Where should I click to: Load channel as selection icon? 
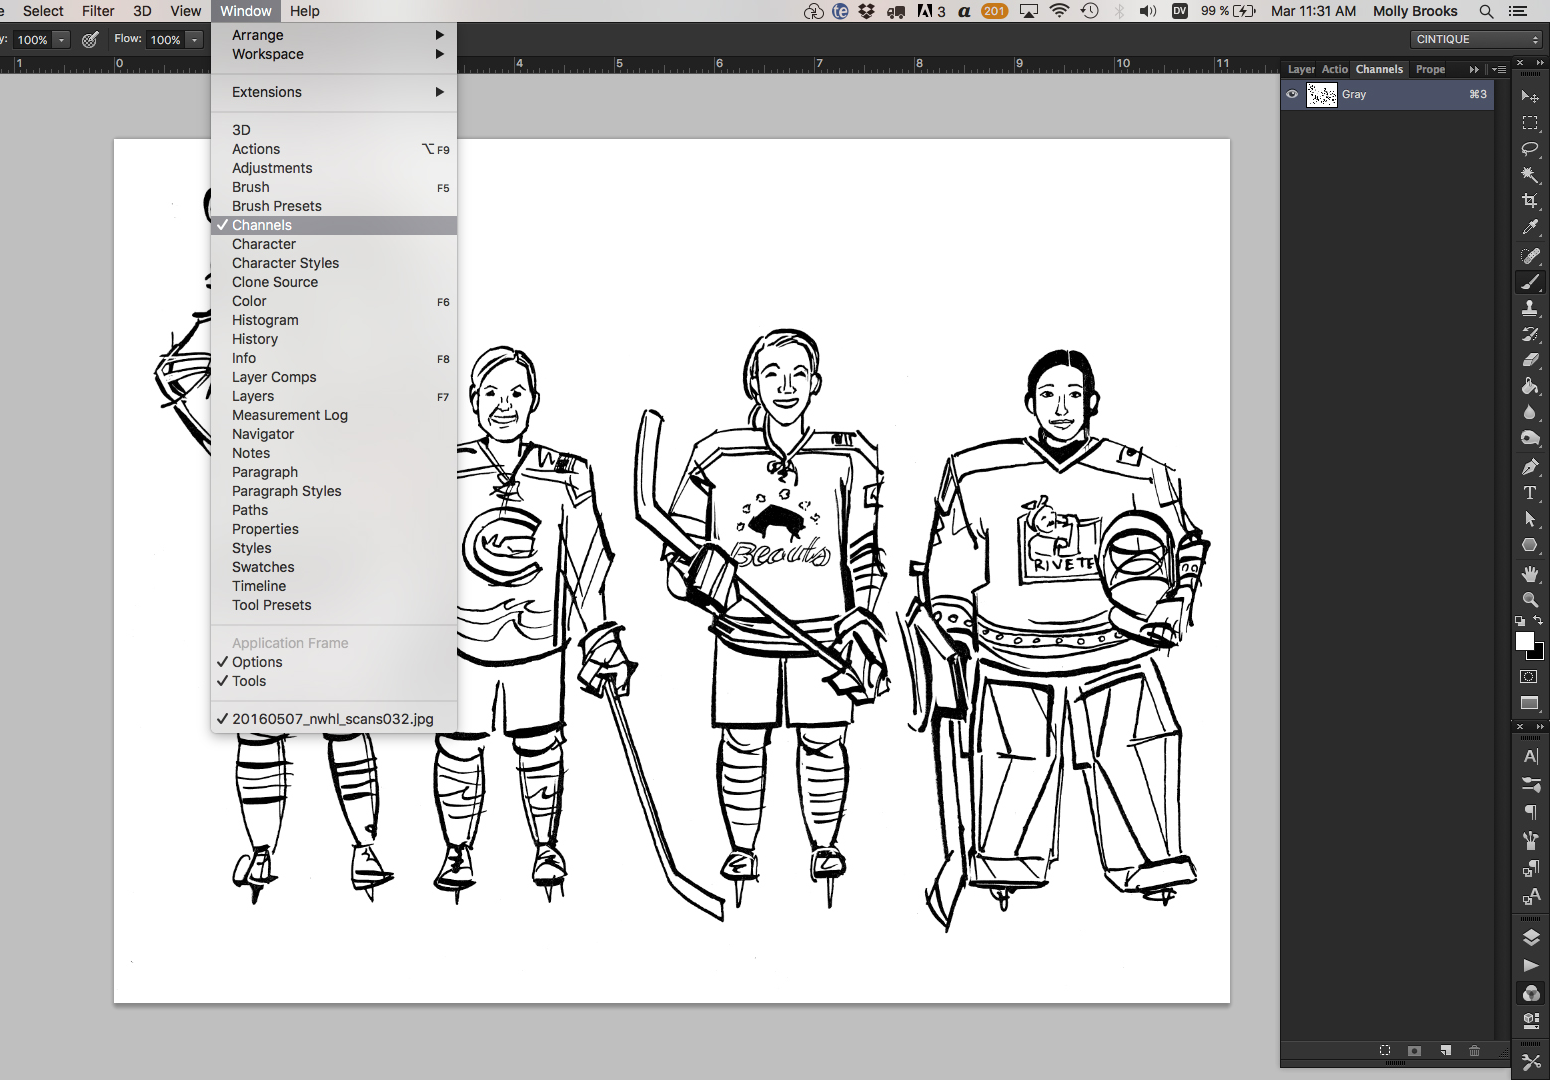pyautogui.click(x=1385, y=1051)
